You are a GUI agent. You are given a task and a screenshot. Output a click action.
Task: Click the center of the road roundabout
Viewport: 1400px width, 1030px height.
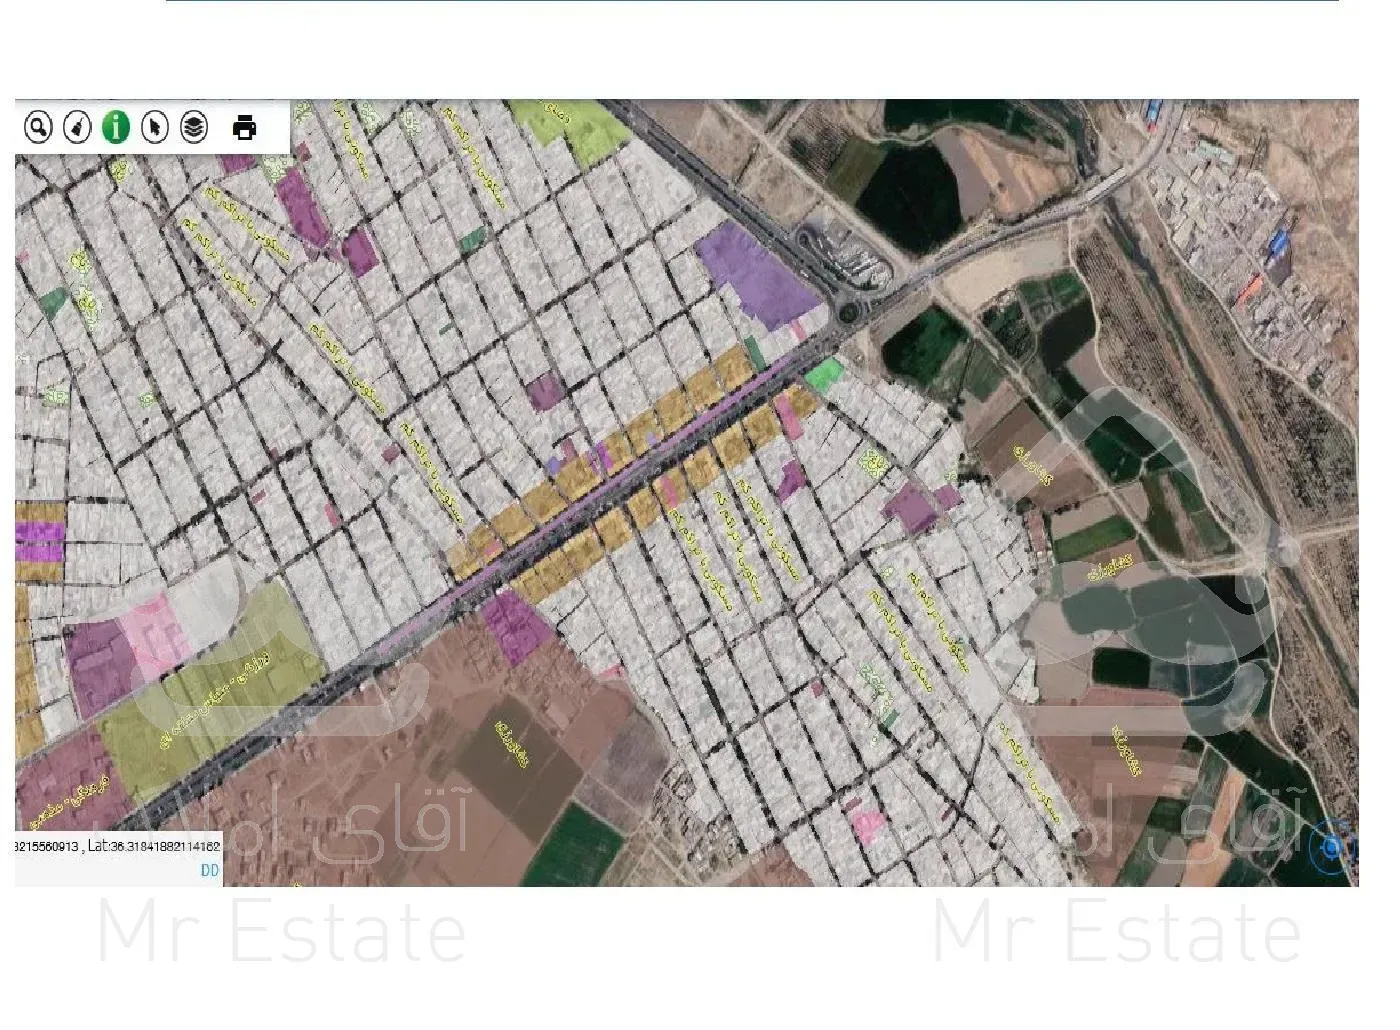(851, 313)
